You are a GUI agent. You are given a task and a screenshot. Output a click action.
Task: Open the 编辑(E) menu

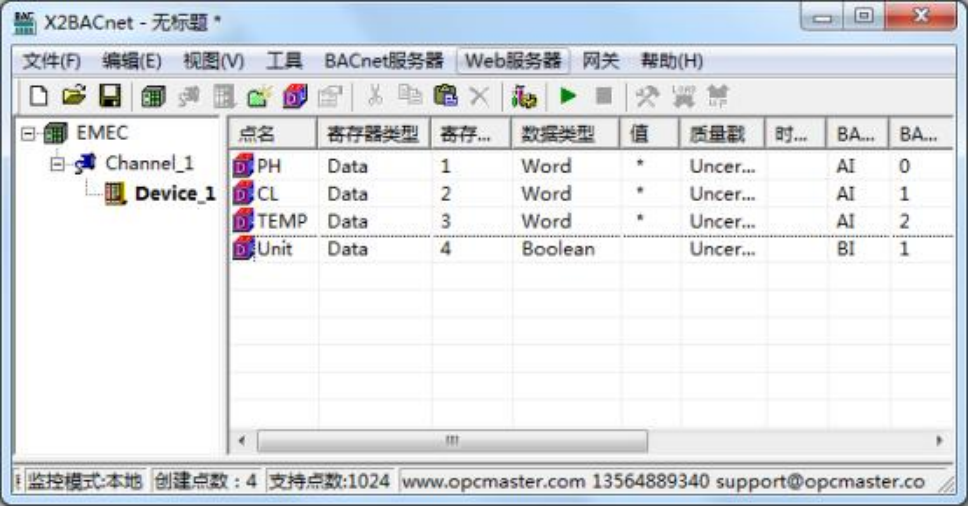pos(132,61)
